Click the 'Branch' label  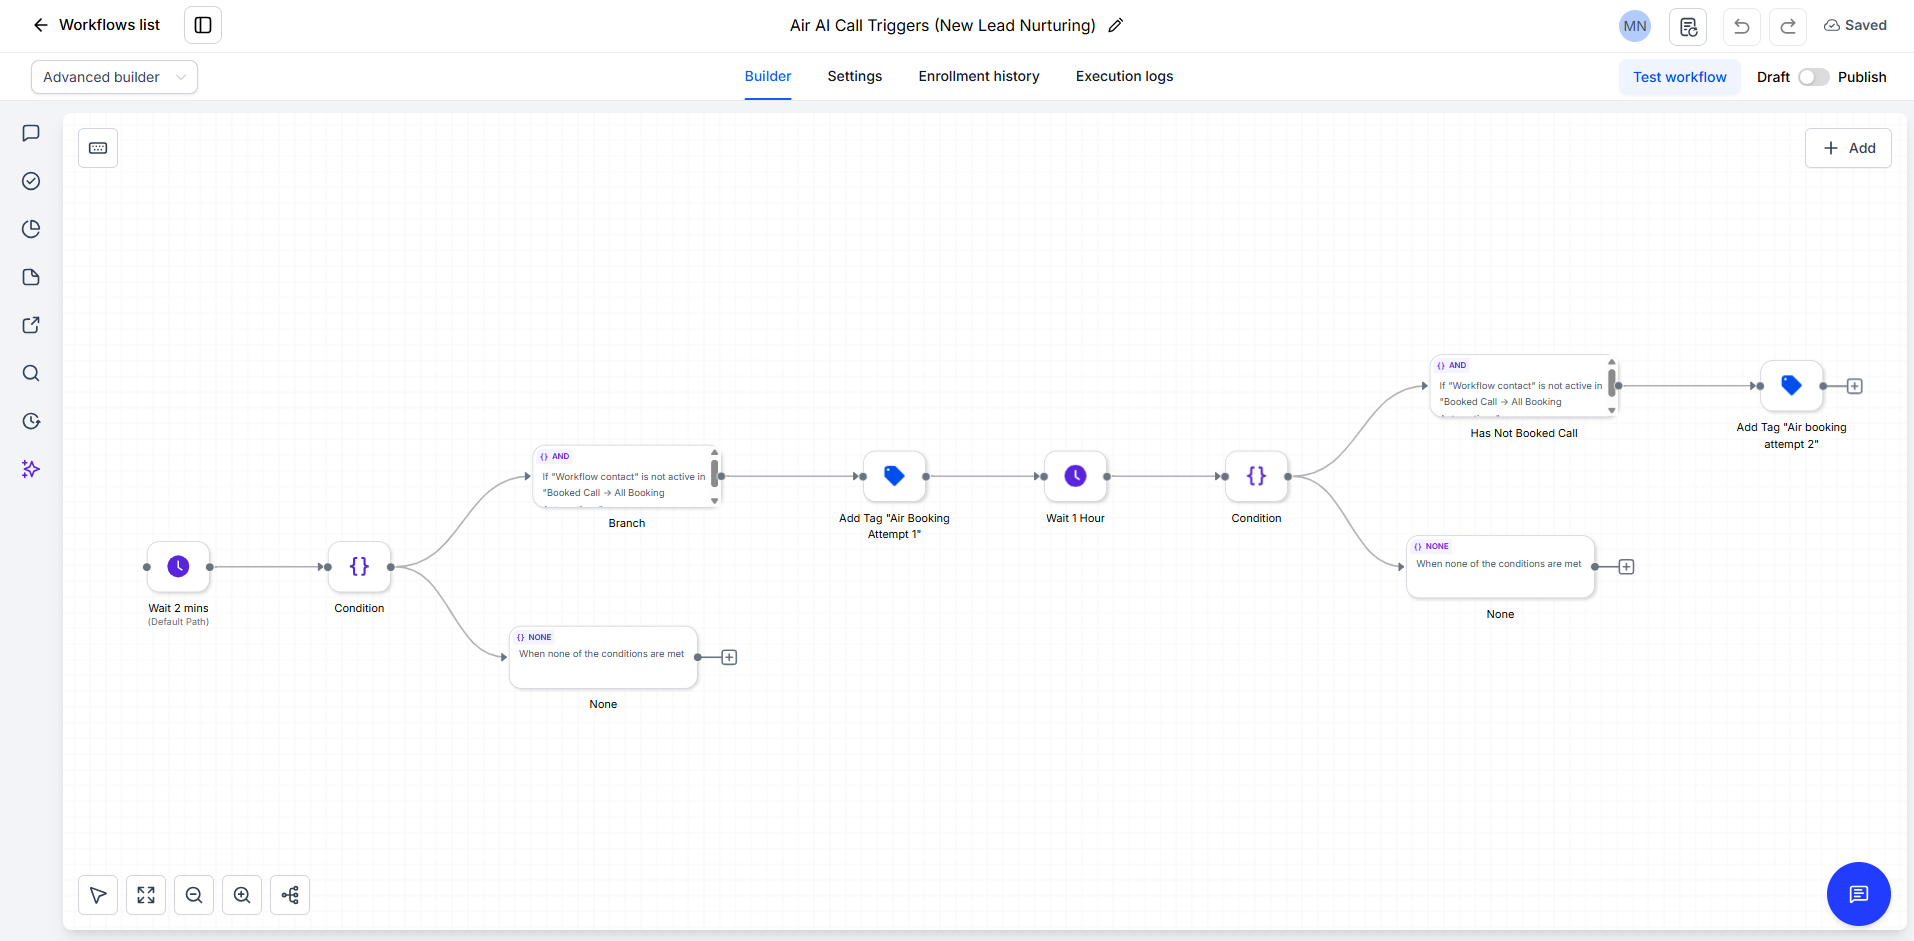pos(626,523)
